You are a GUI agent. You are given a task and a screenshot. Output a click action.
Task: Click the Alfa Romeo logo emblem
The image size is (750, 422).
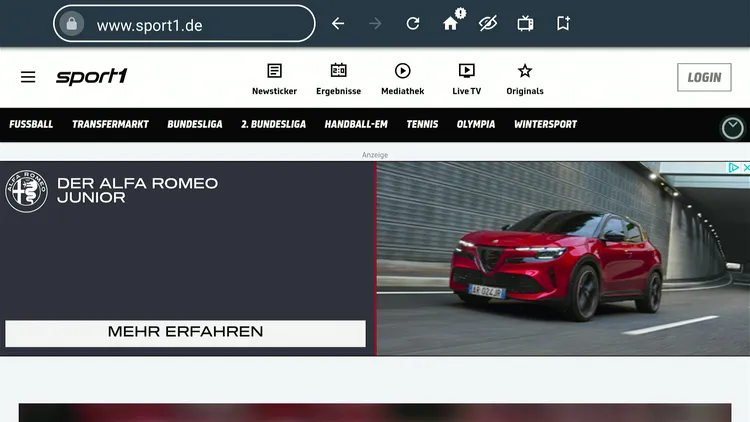(26, 191)
